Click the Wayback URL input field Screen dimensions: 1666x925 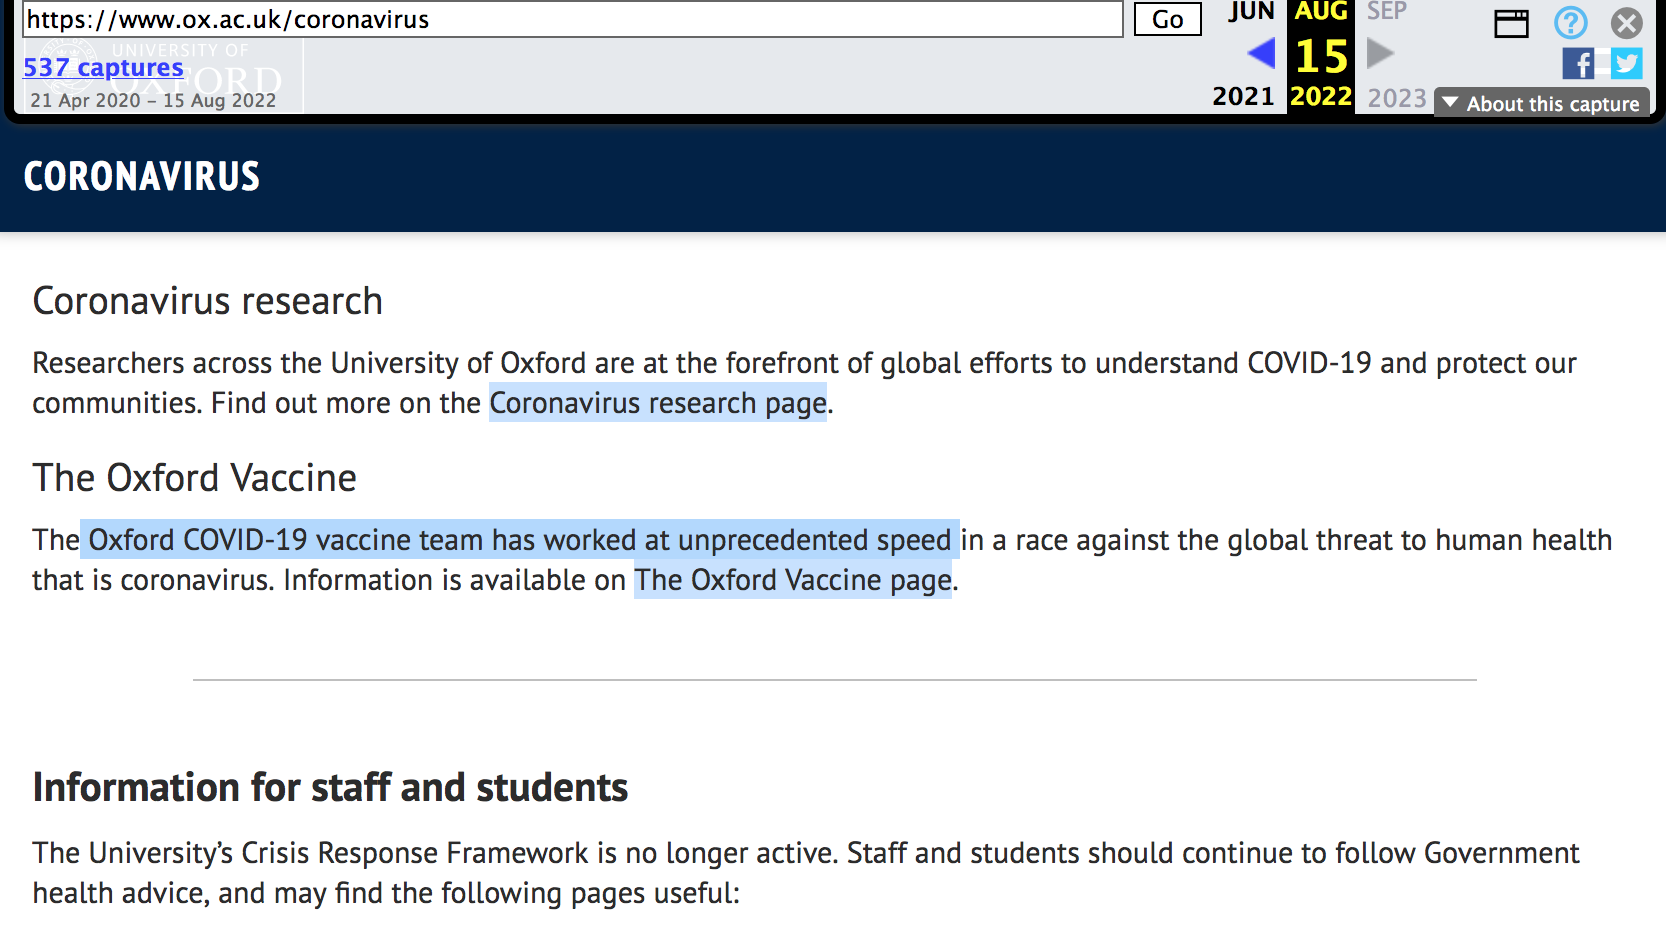(x=572, y=19)
